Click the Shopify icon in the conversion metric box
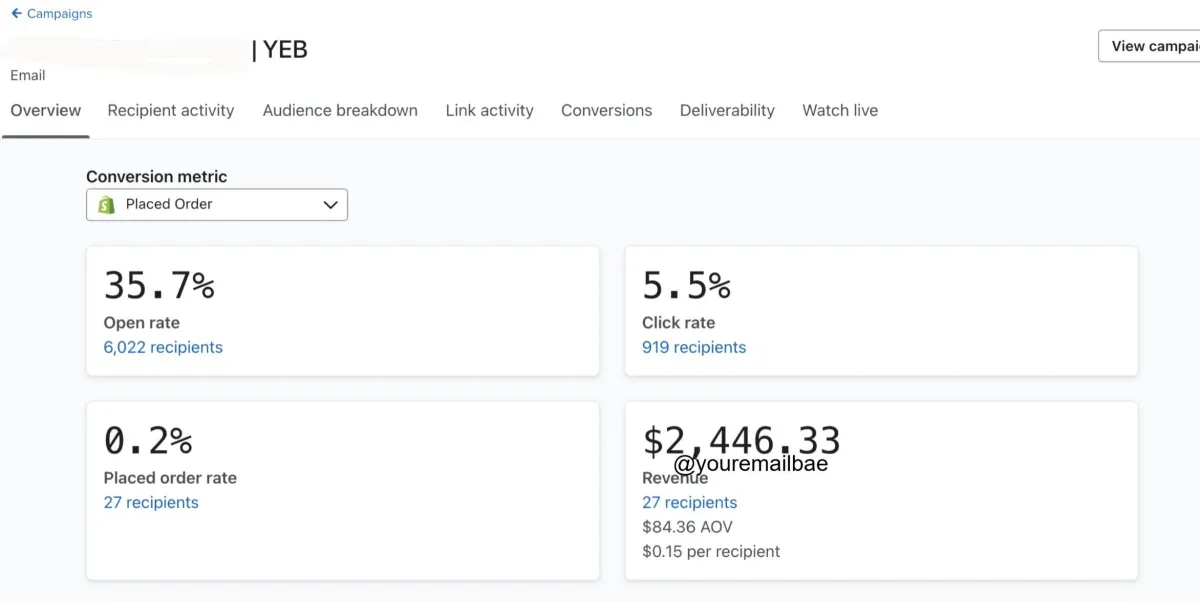Screen dimensions: 1200x601 pyautogui.click(x=107, y=205)
